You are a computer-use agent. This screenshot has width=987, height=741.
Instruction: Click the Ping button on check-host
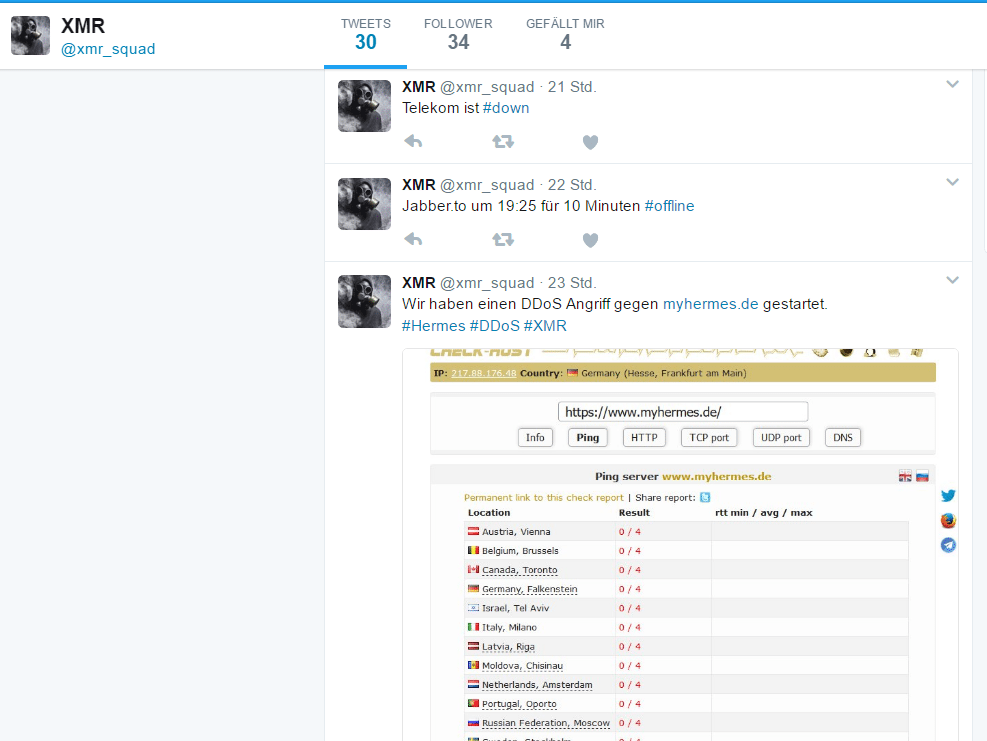[587, 438]
